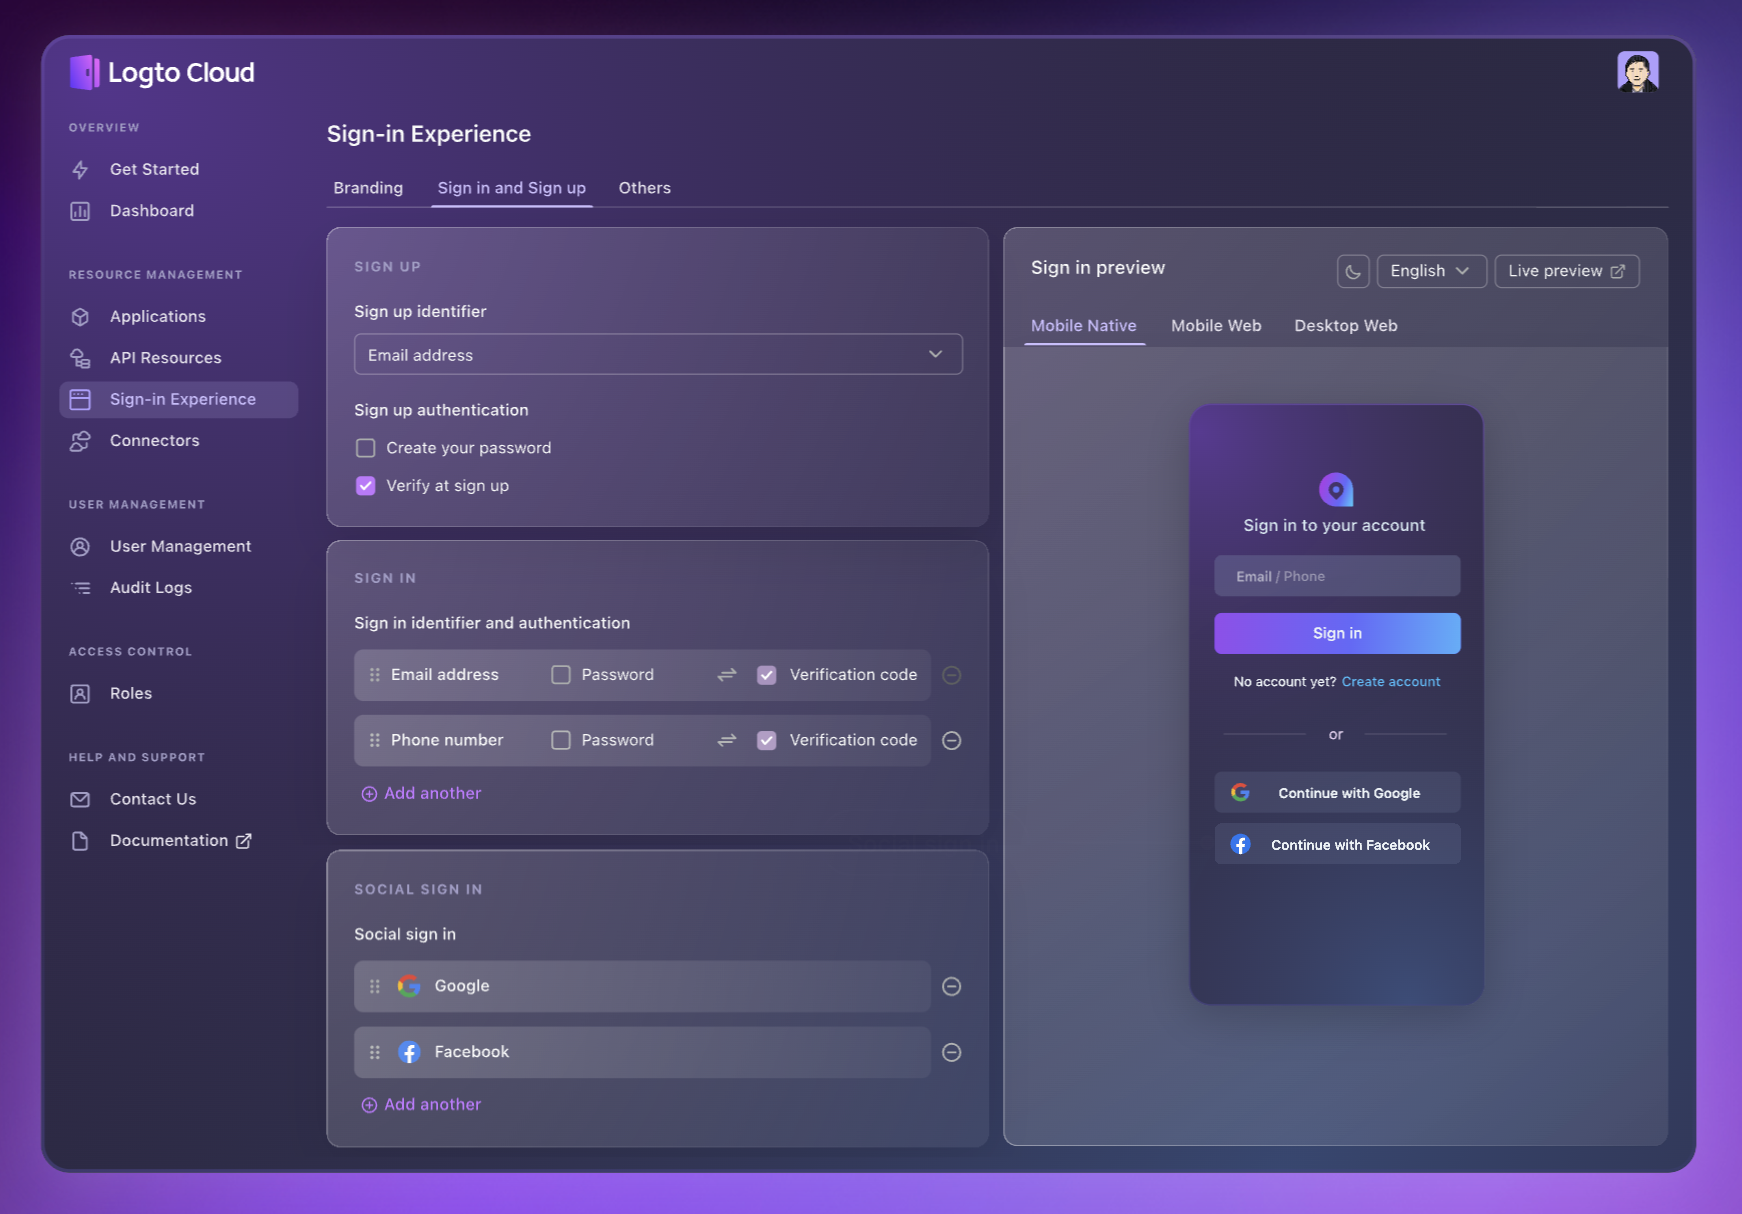
Task: Check Password for Phone number sign-in
Action: pos(561,741)
